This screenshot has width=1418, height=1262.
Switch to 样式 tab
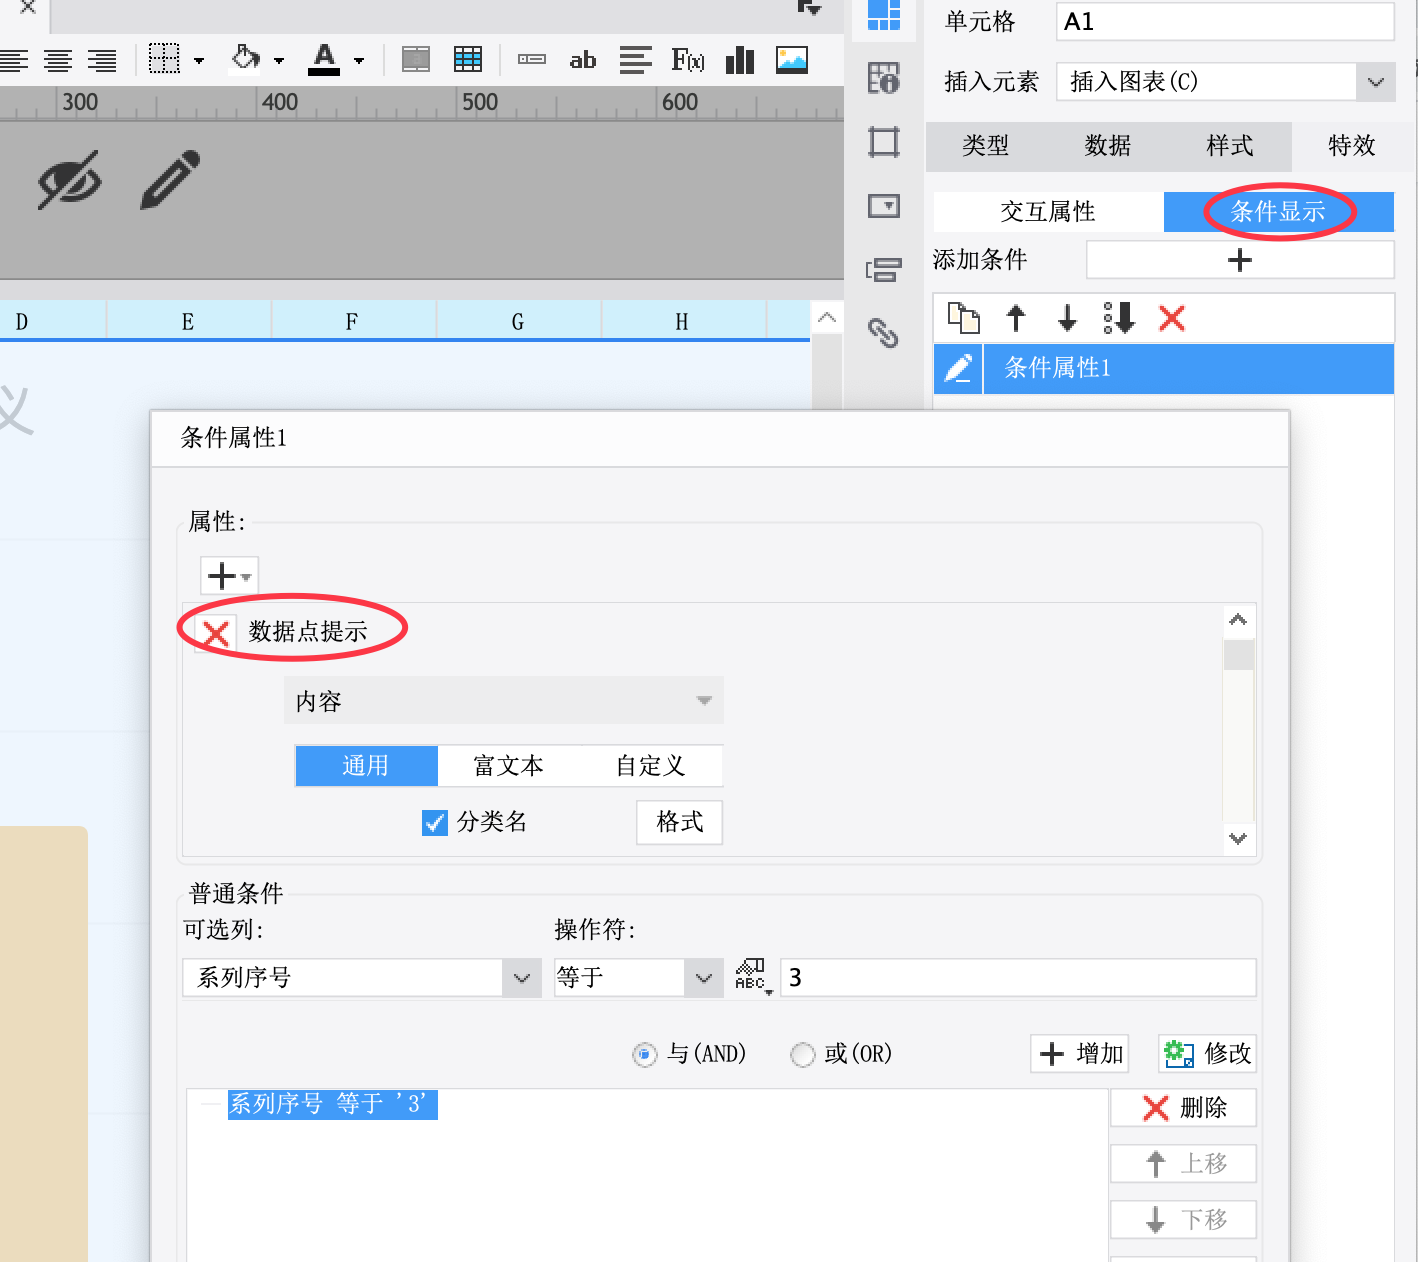1230,146
